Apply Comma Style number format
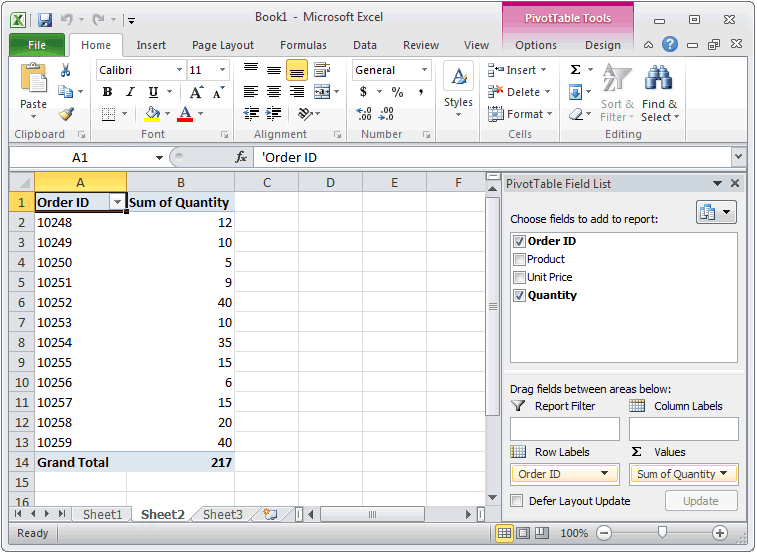The width and height of the screenshot is (757, 553). coord(421,92)
